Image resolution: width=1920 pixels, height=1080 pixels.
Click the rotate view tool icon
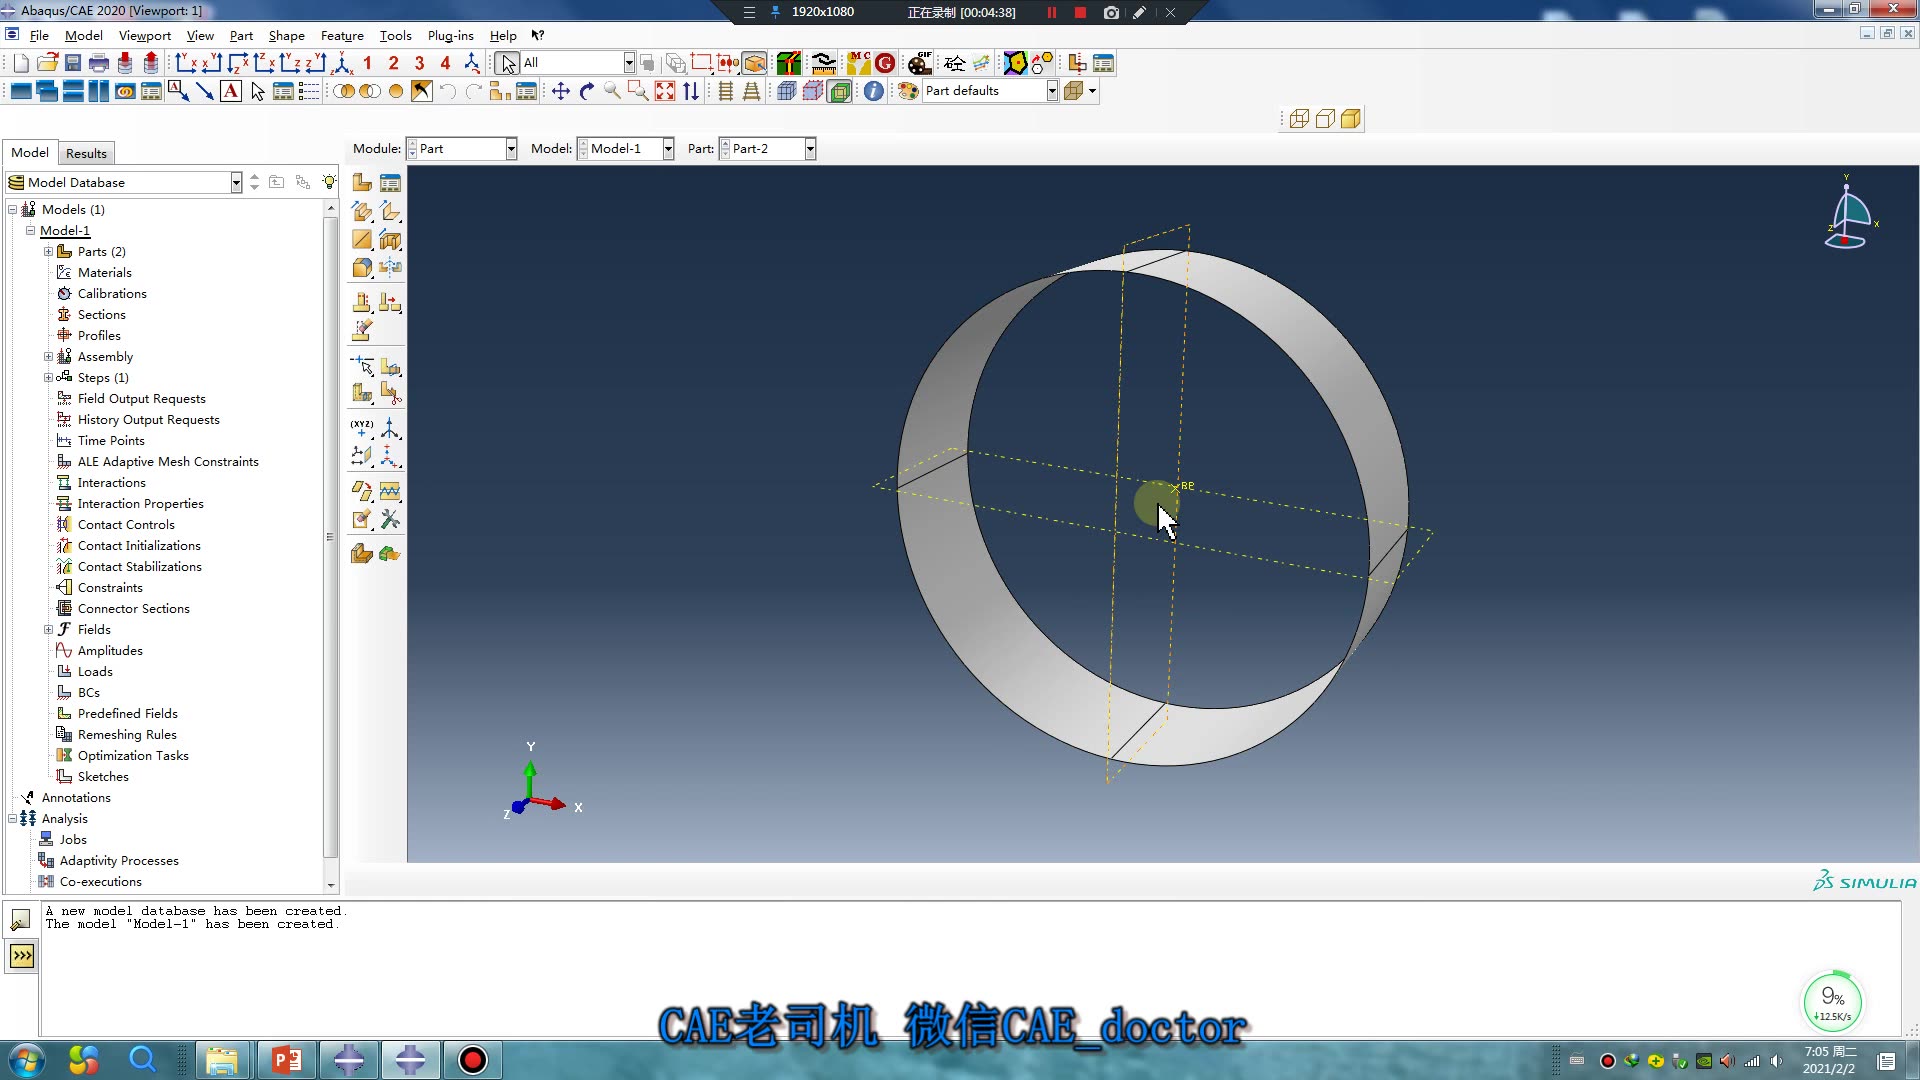587,90
